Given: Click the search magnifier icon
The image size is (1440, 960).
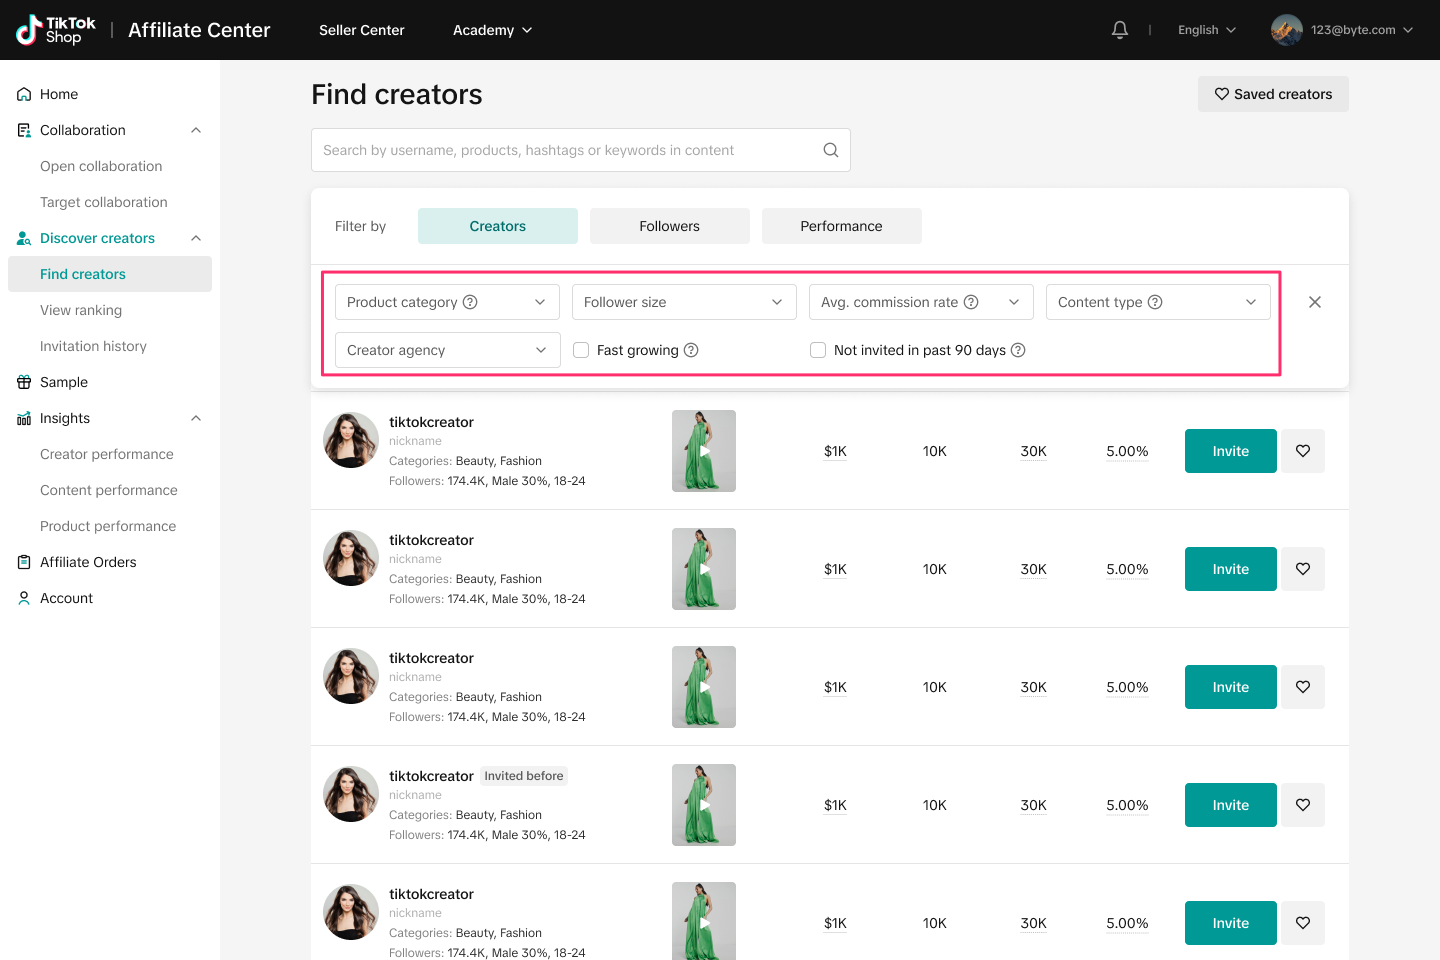Looking at the screenshot, I should point(830,150).
